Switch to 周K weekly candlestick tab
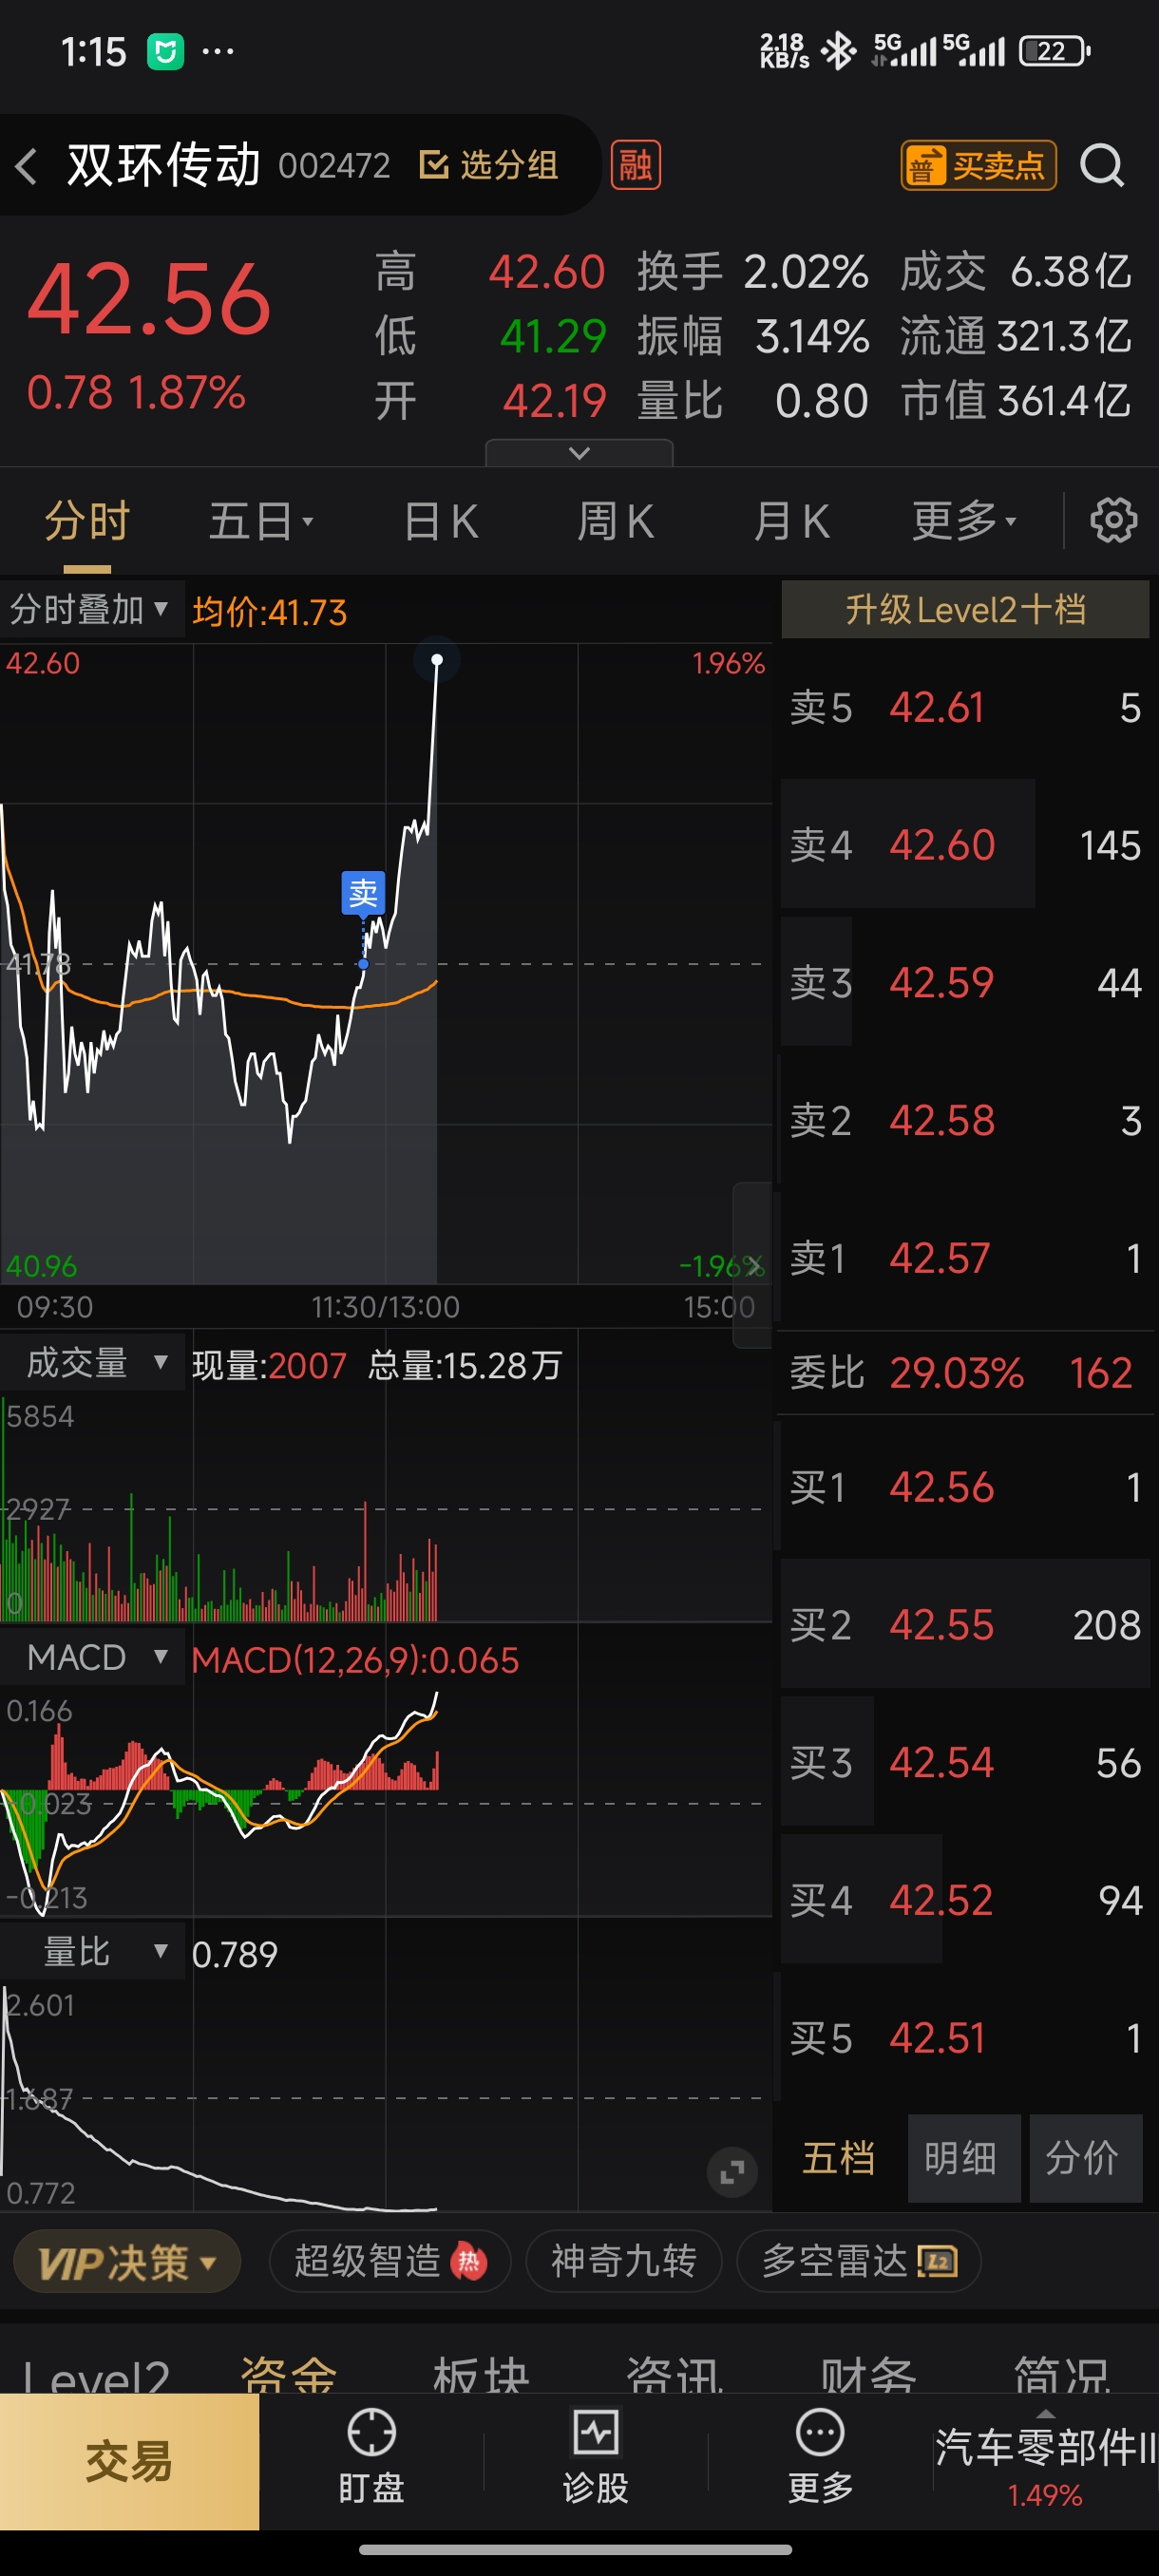This screenshot has height=2576, width=1159. pyautogui.click(x=615, y=521)
